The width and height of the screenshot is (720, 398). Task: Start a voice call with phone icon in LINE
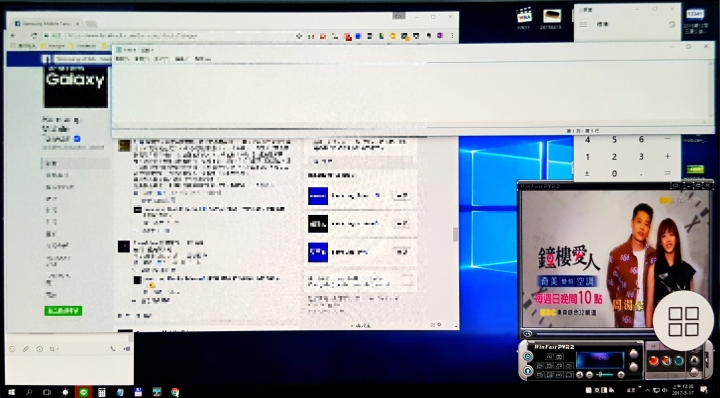(x=113, y=349)
